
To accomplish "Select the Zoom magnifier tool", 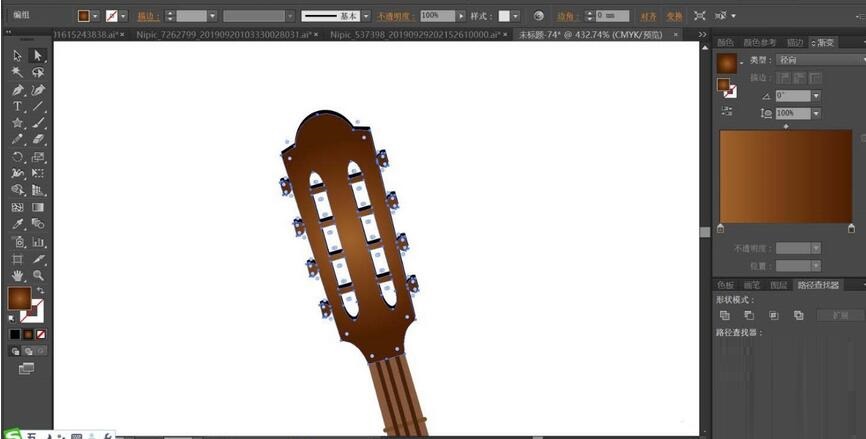I will pyautogui.click(x=38, y=275).
